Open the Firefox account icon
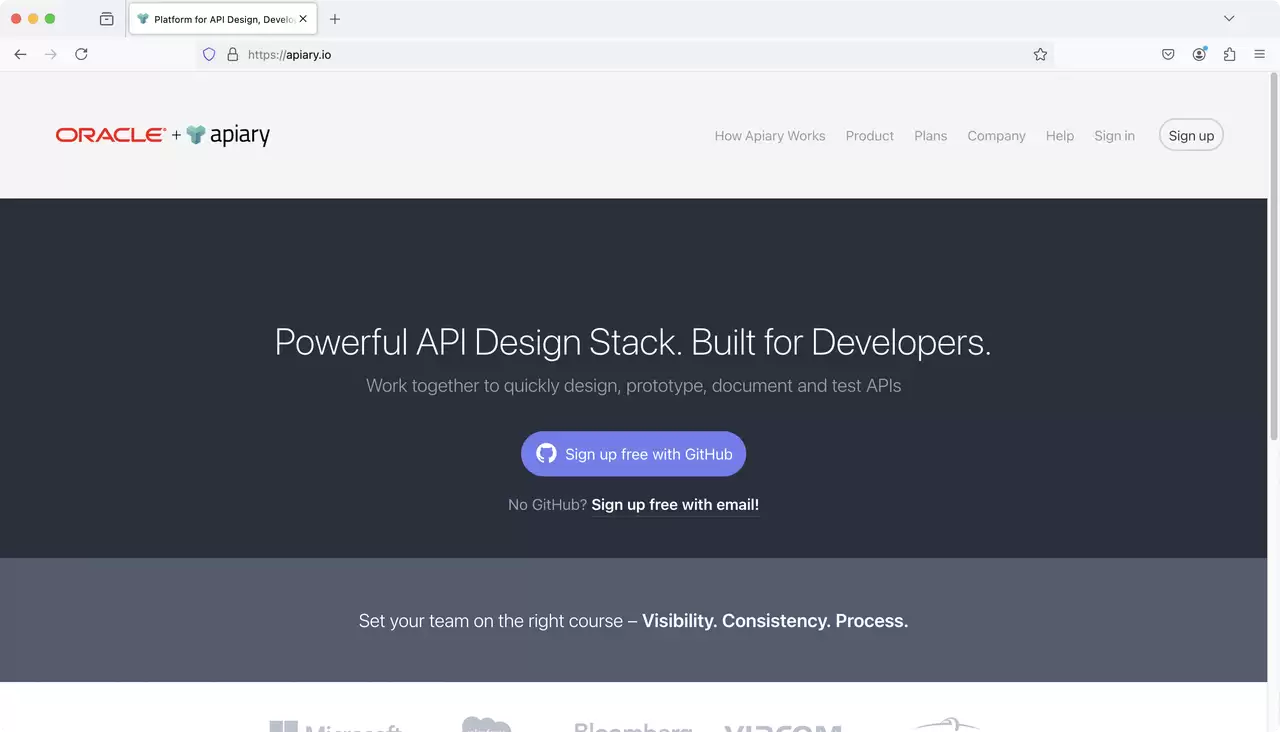1280x732 pixels. 1199,54
